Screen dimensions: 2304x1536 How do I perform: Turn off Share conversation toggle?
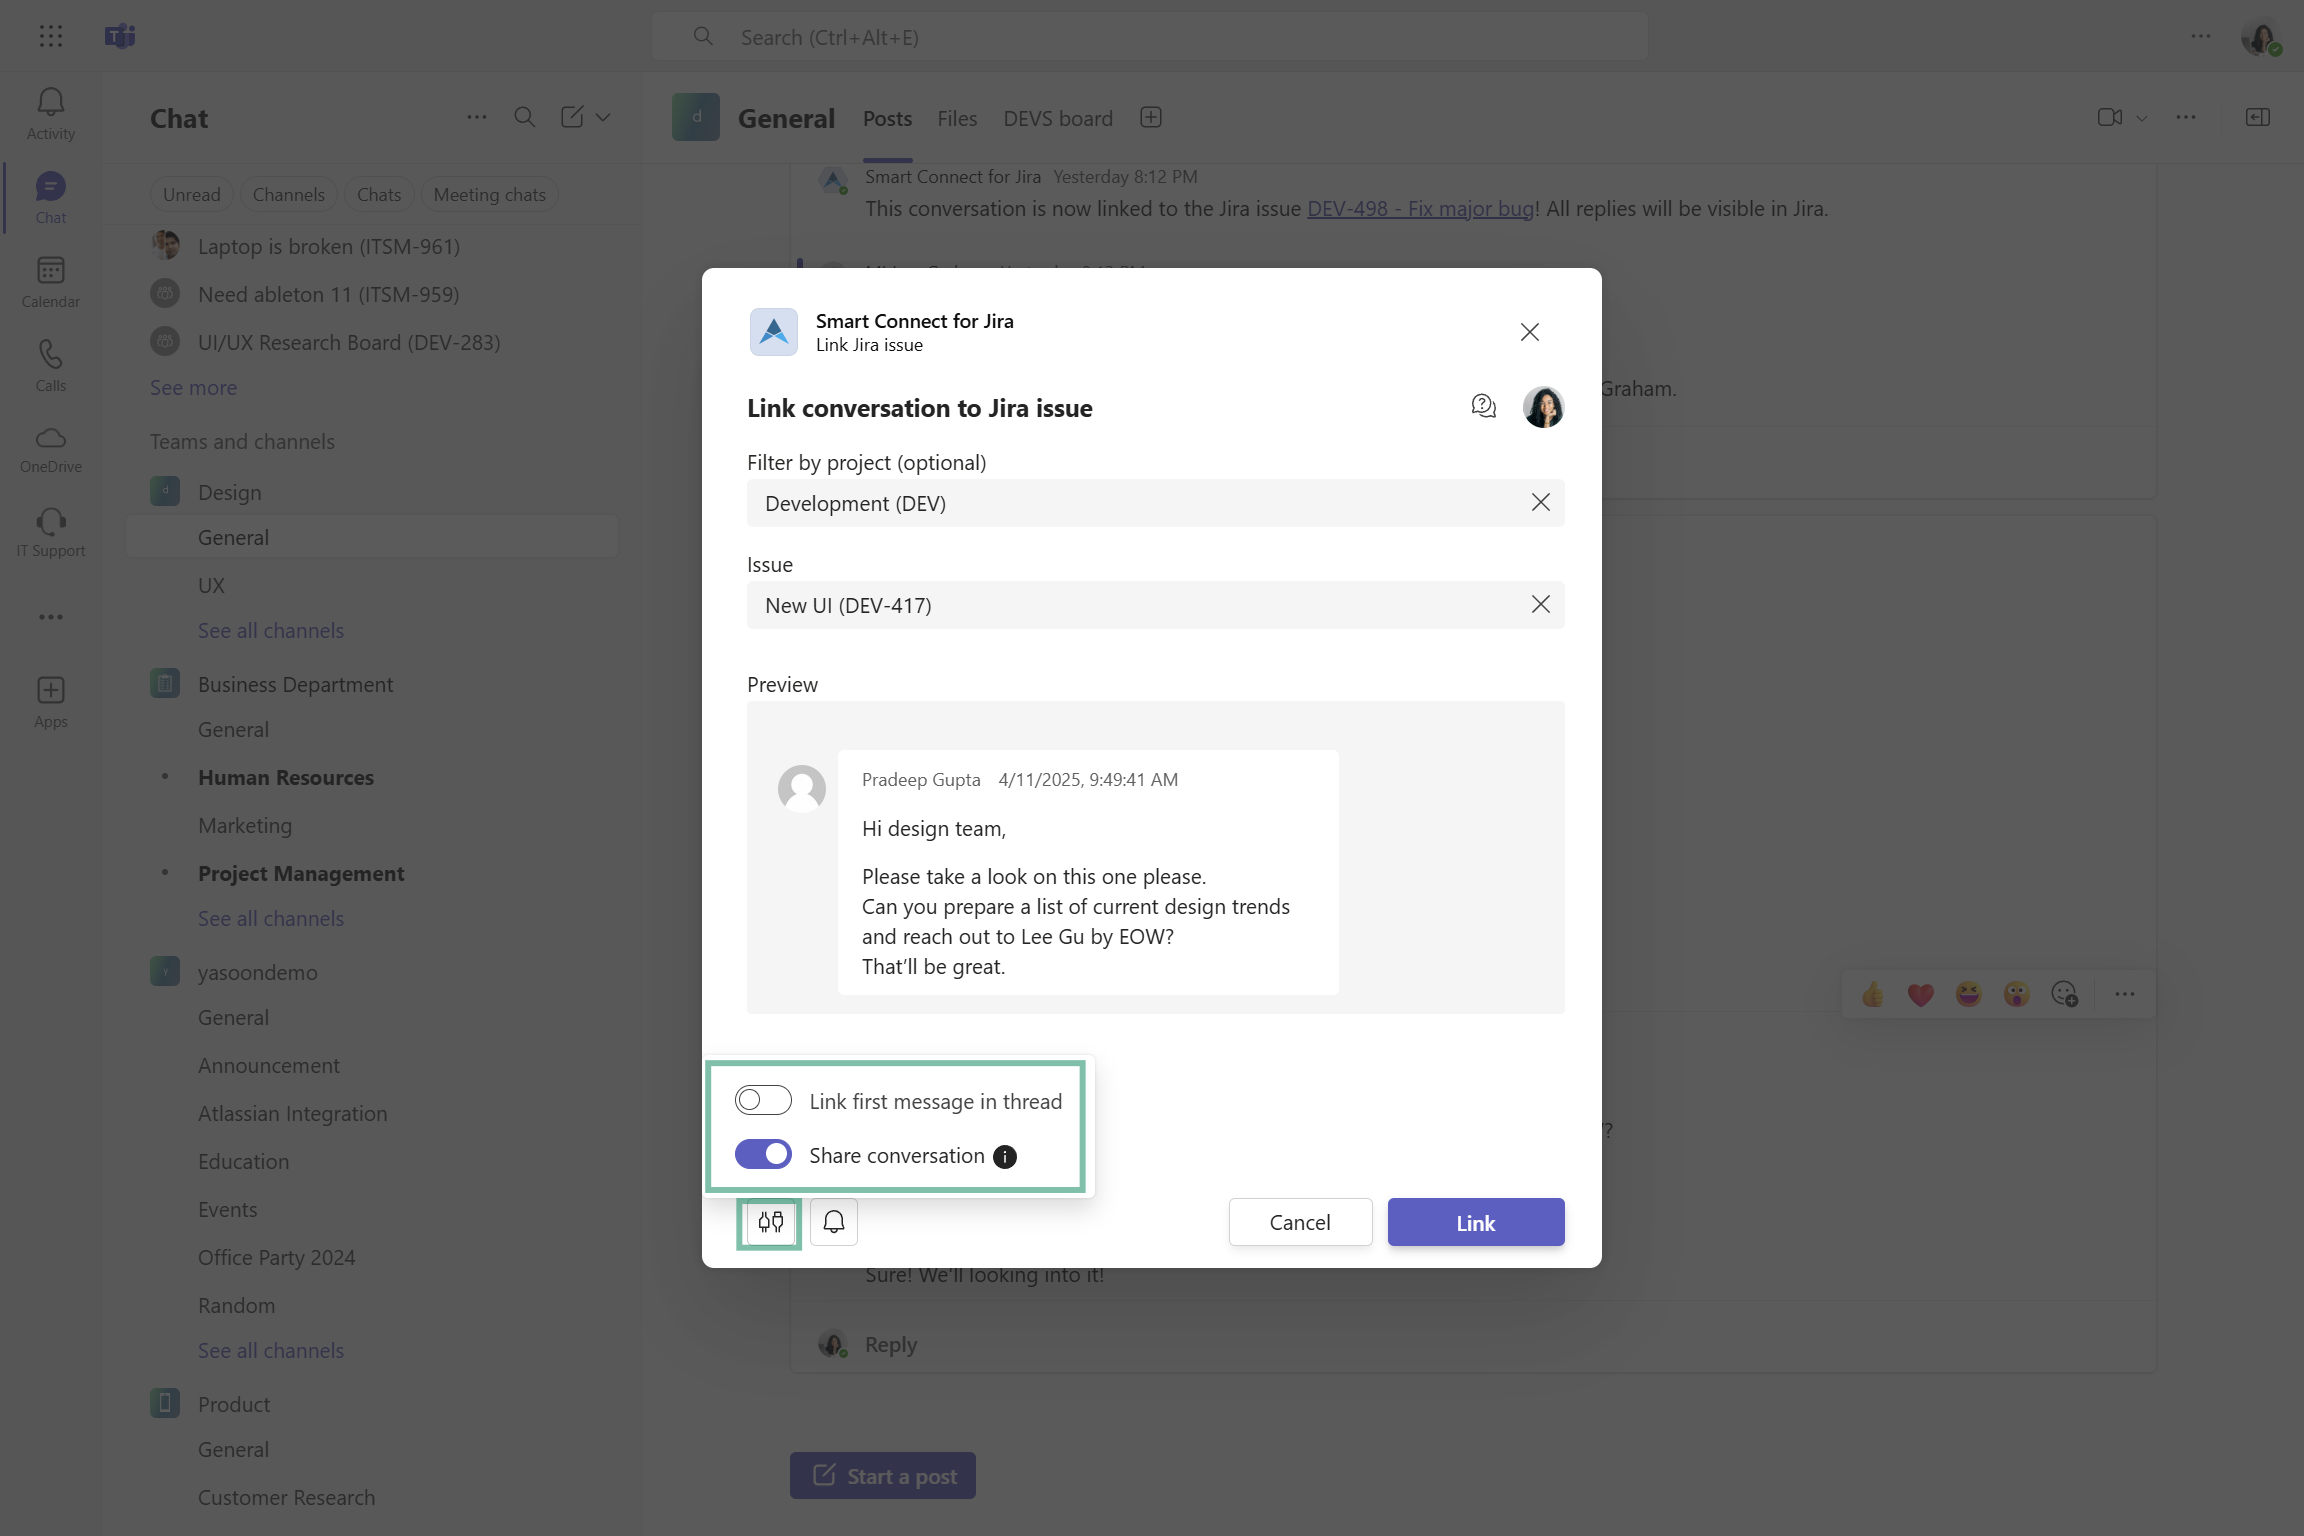[x=763, y=1155]
